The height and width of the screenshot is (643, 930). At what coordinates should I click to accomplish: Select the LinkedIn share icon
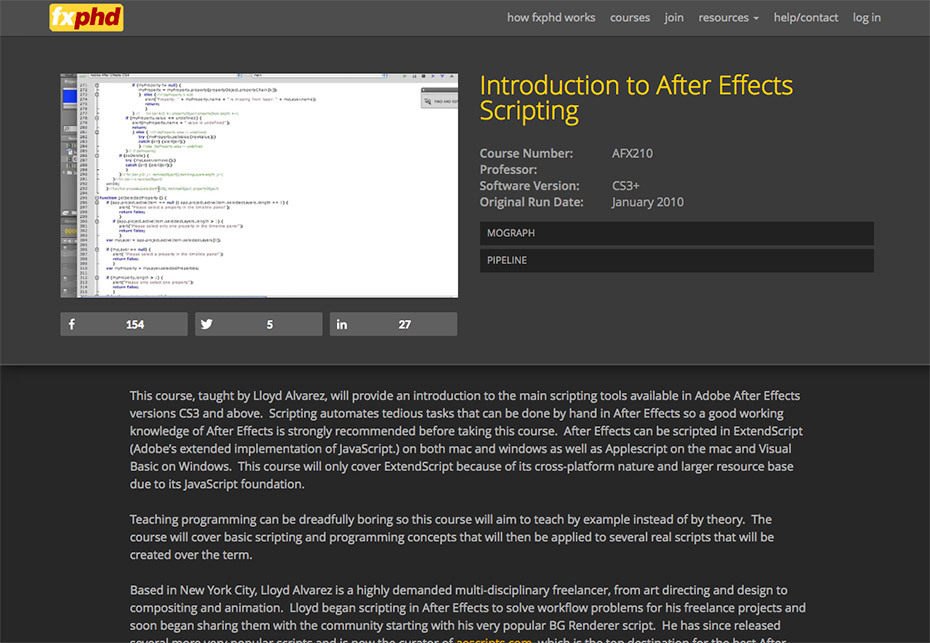tap(341, 323)
